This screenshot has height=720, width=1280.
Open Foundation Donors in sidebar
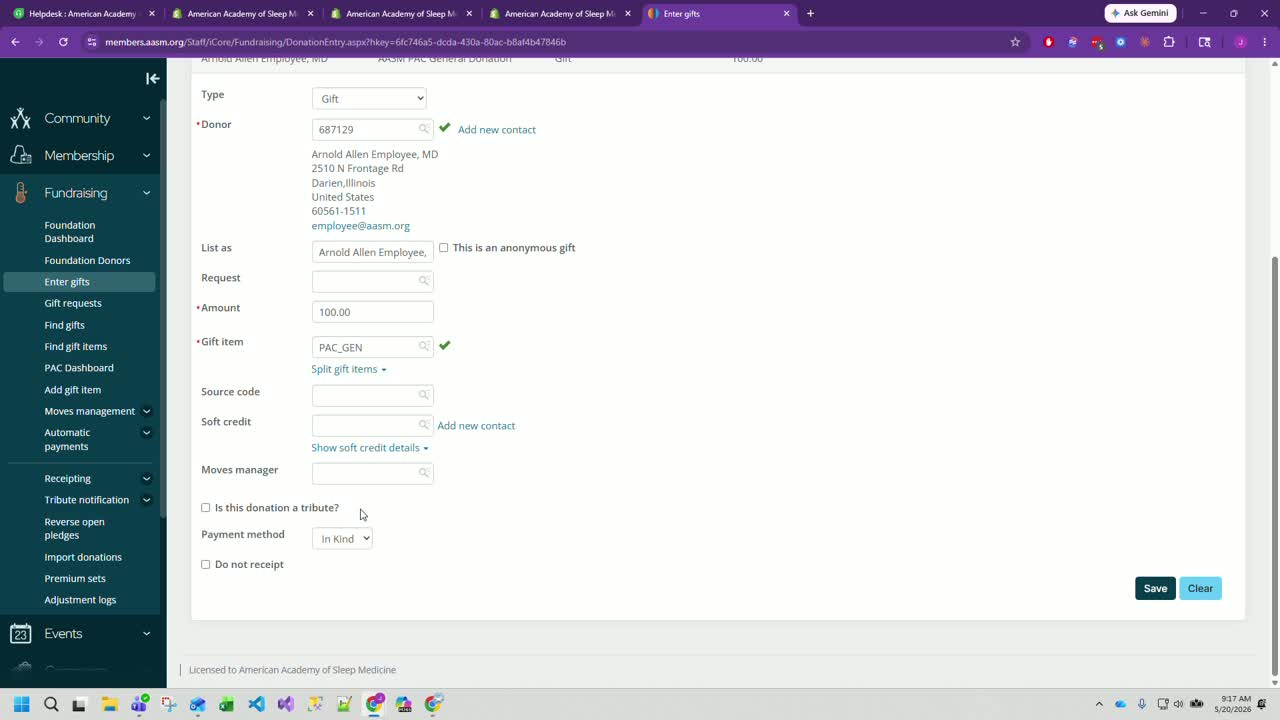click(x=87, y=260)
